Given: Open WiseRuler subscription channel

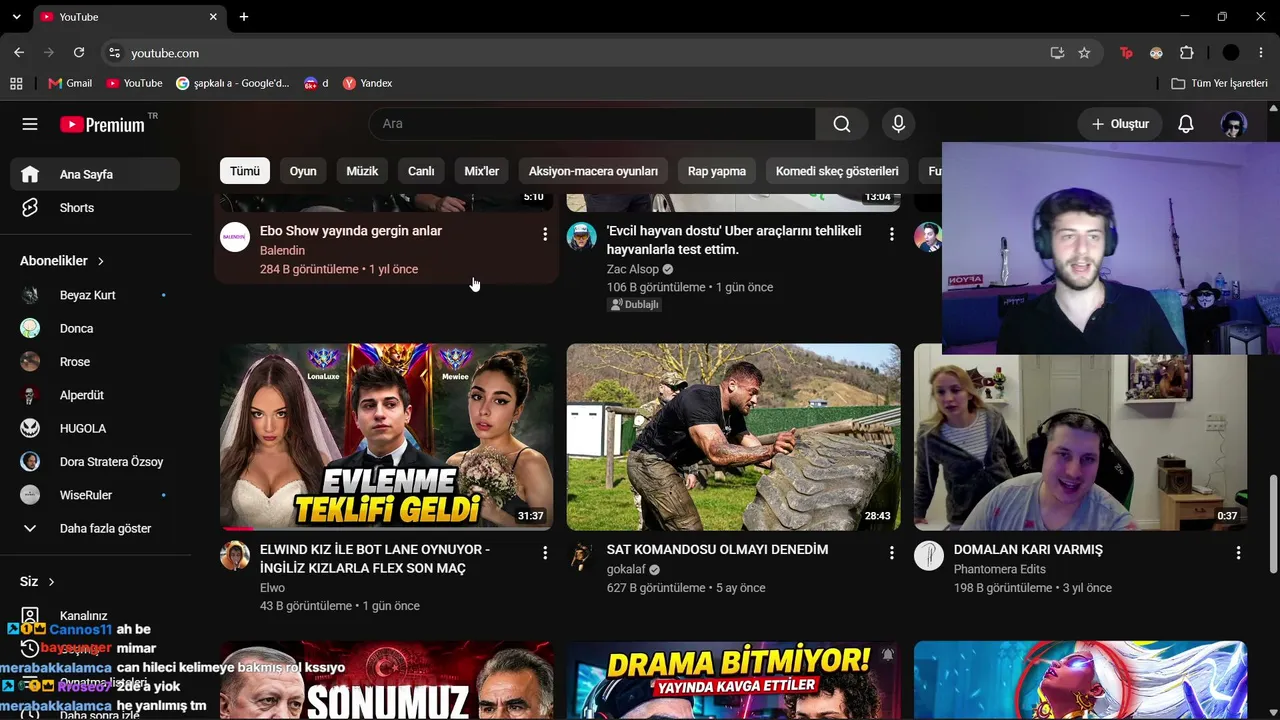Looking at the screenshot, I should tap(95, 495).
